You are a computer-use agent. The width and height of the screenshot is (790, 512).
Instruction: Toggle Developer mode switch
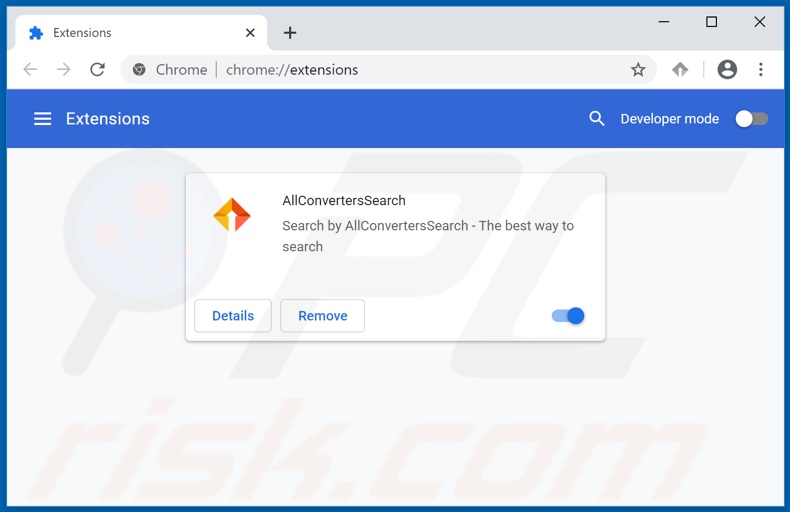(751, 119)
